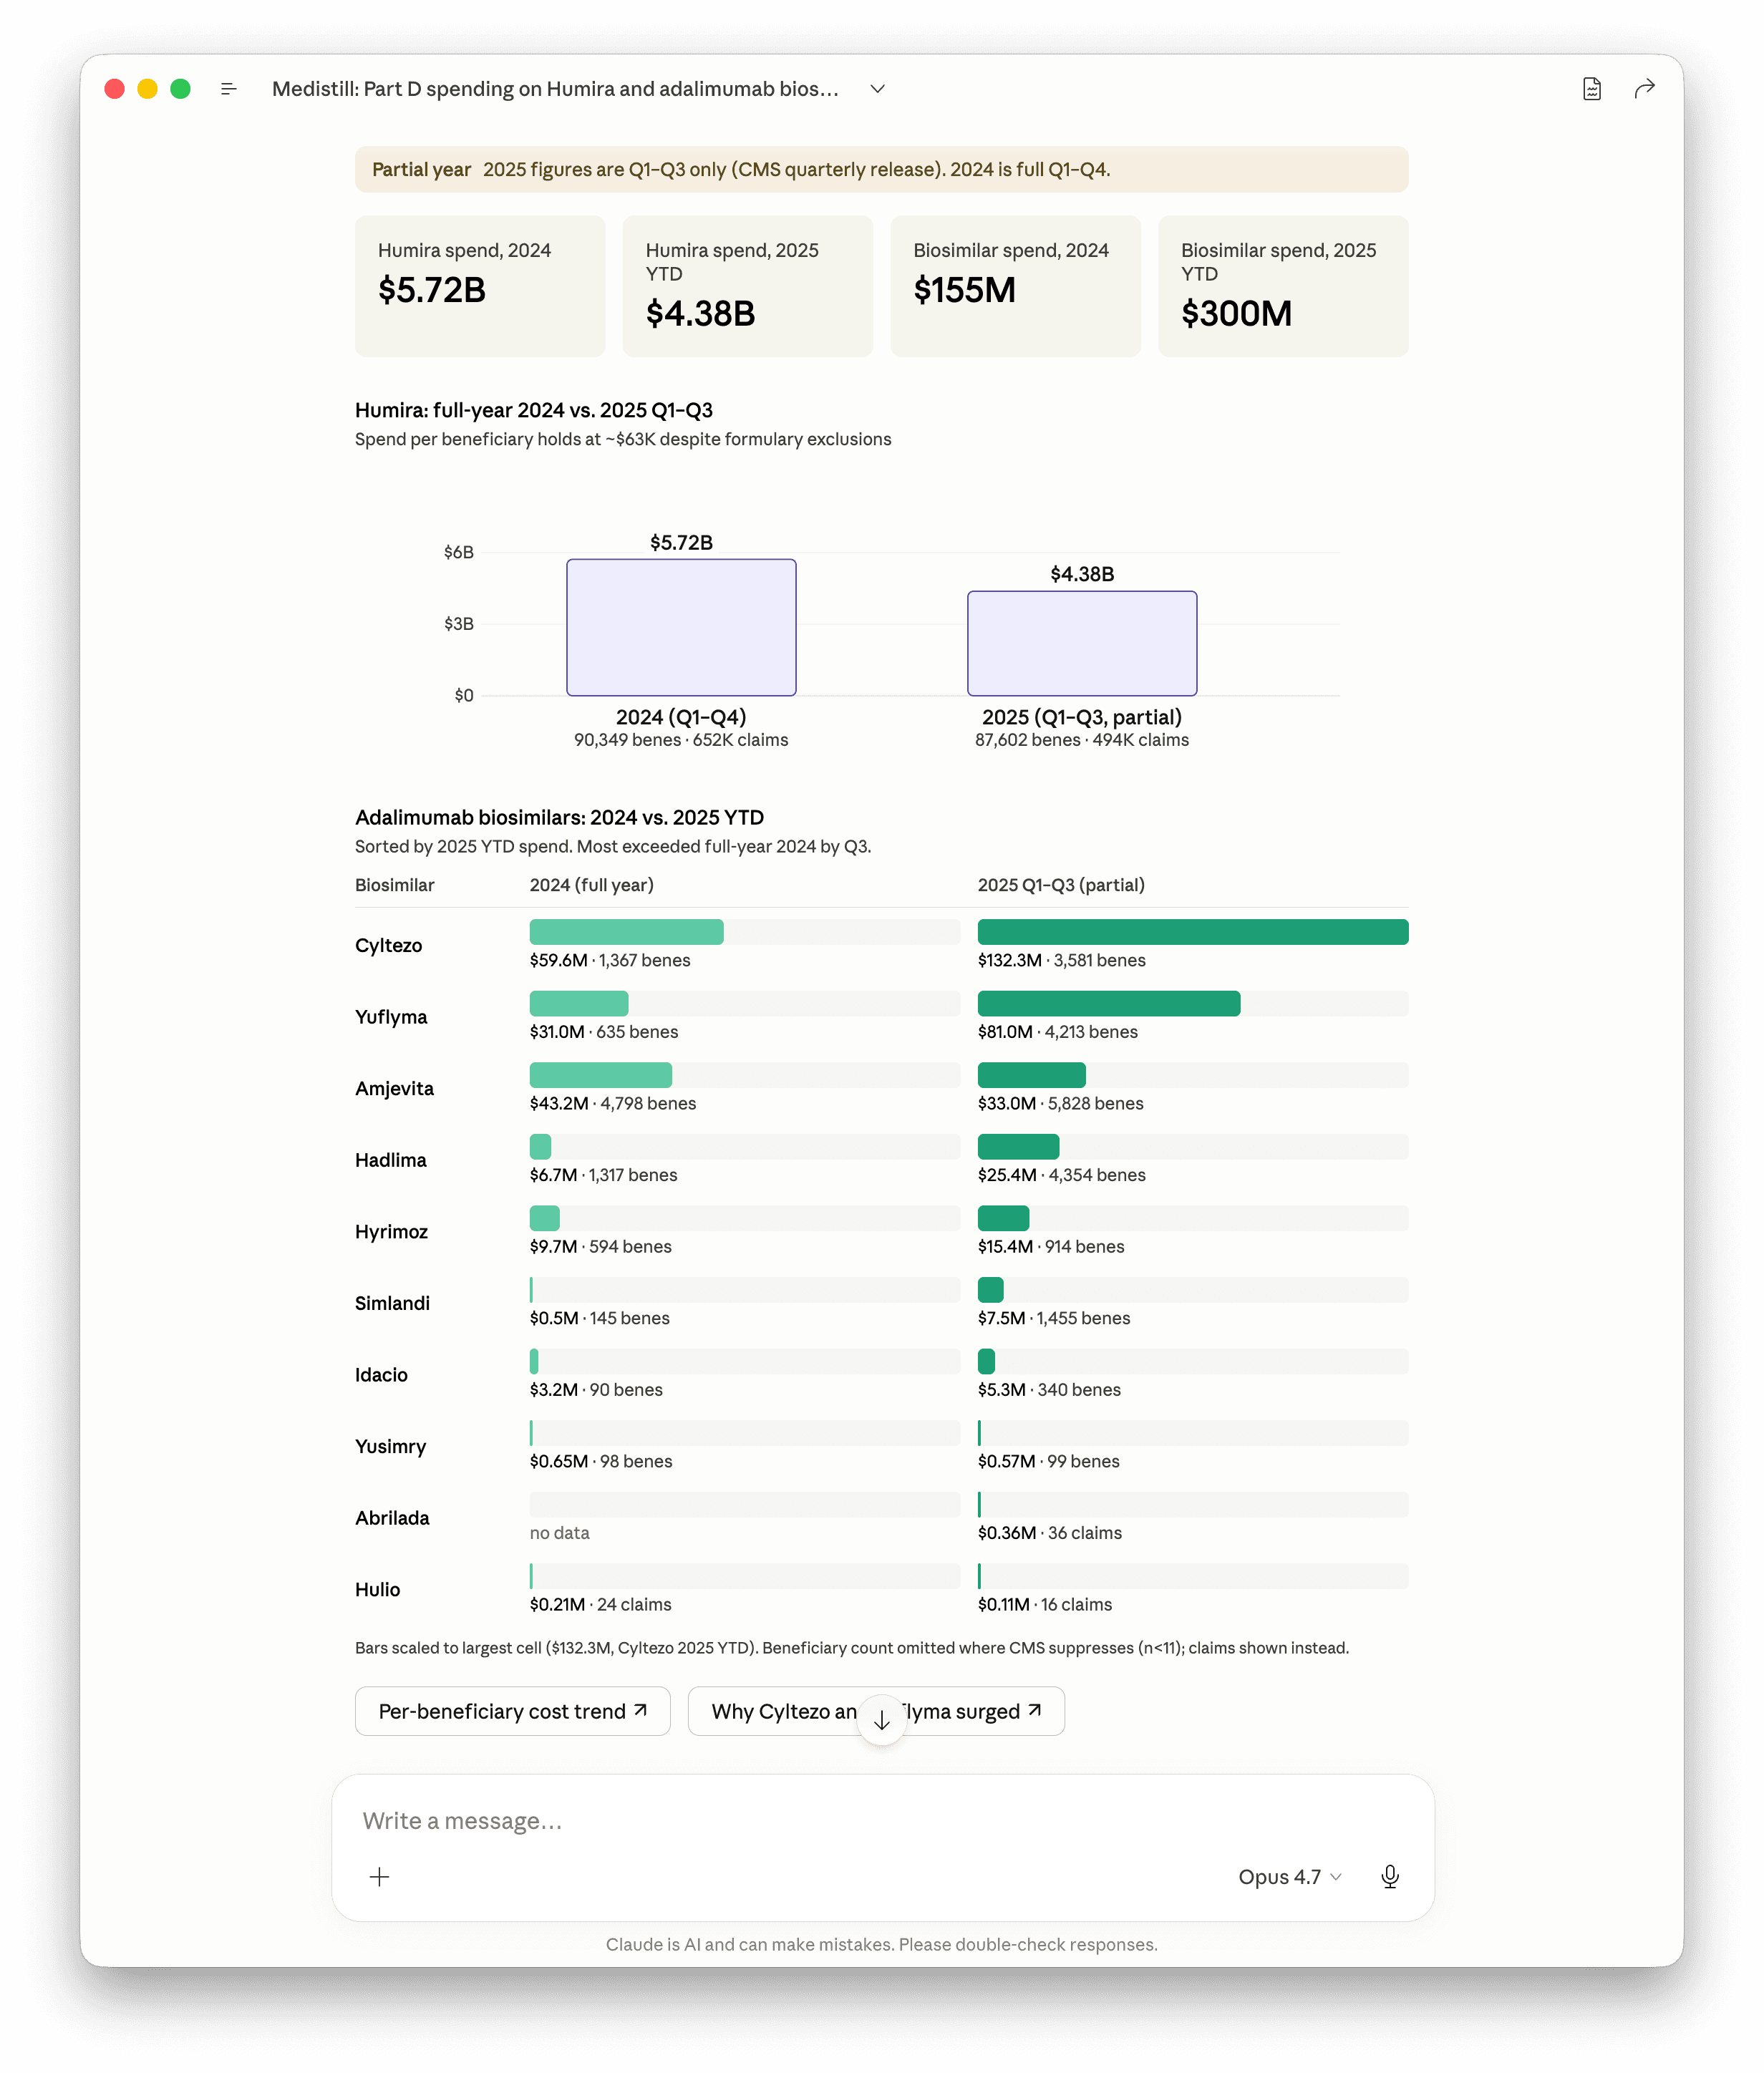Click the '$132.3M · 3,581 benes' value

pos(1061,960)
